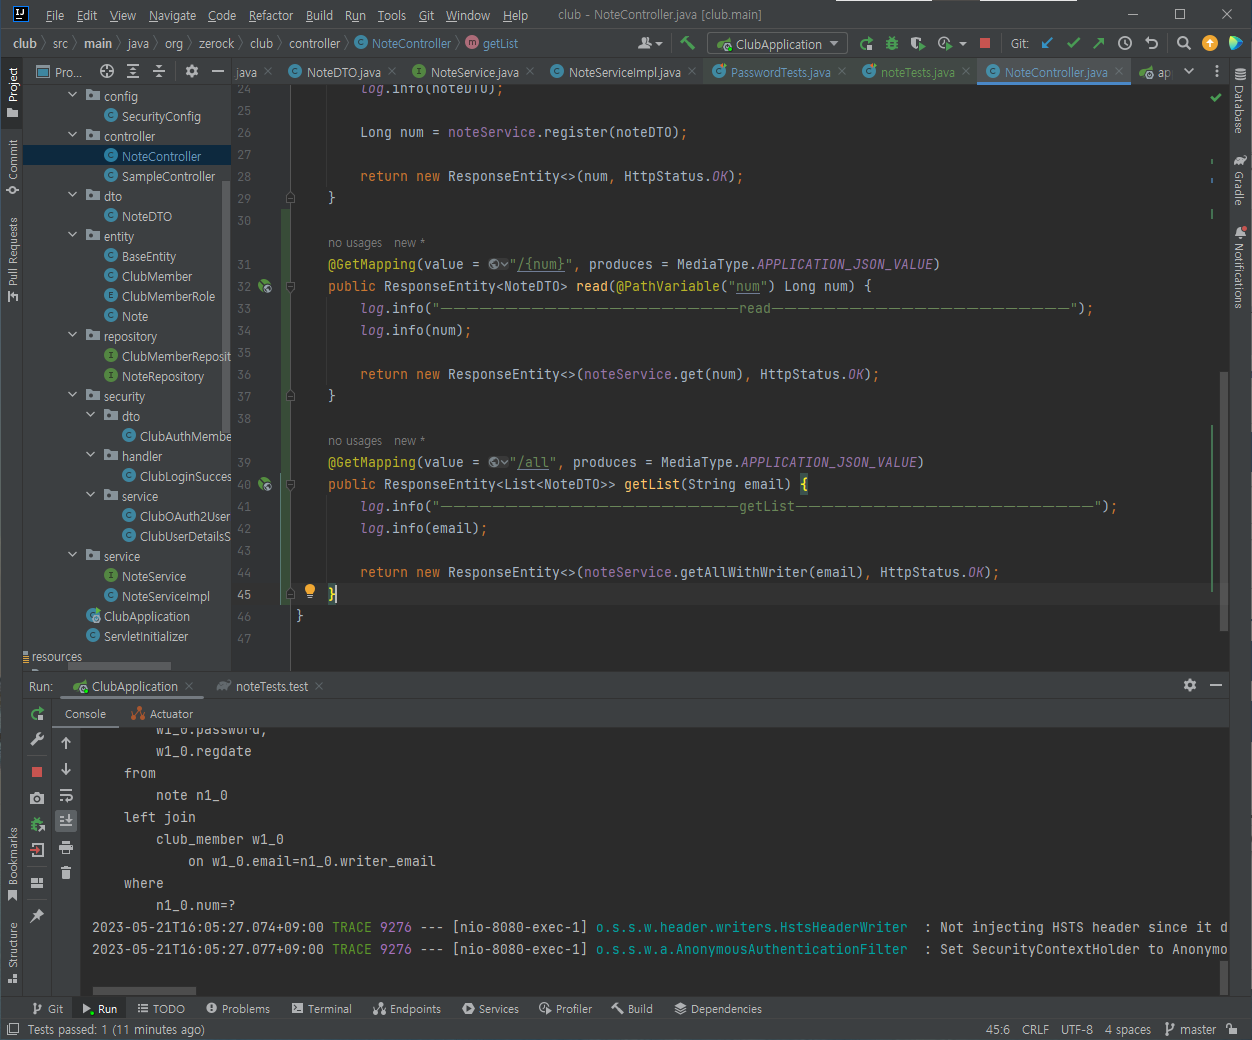Click the editor vertical scrollbar thumb
The image size is (1252, 1040).
[1224, 500]
